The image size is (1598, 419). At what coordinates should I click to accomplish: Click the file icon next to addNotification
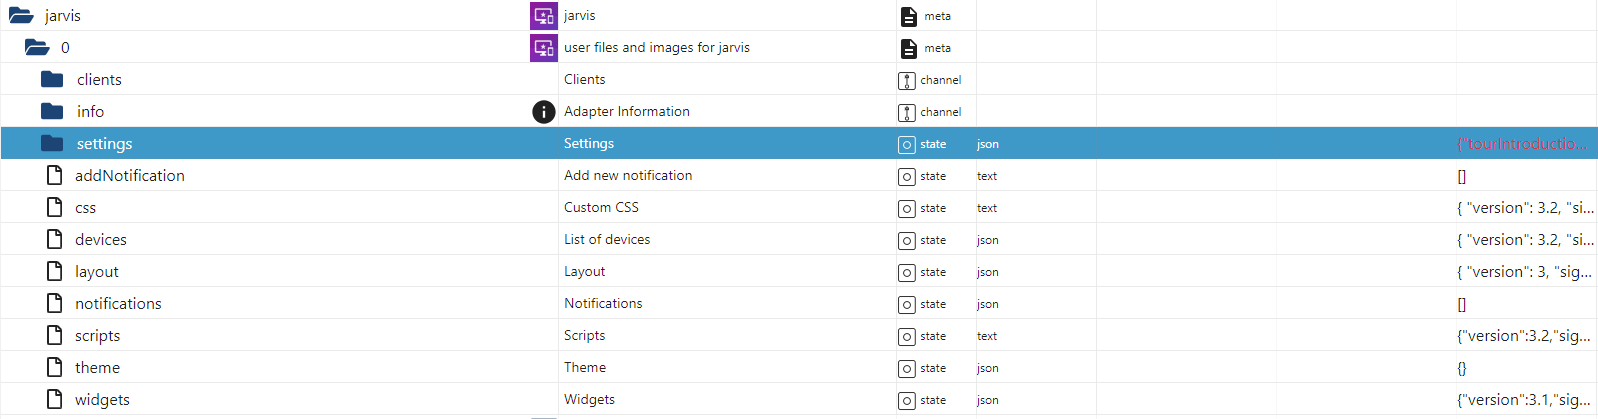(55, 175)
